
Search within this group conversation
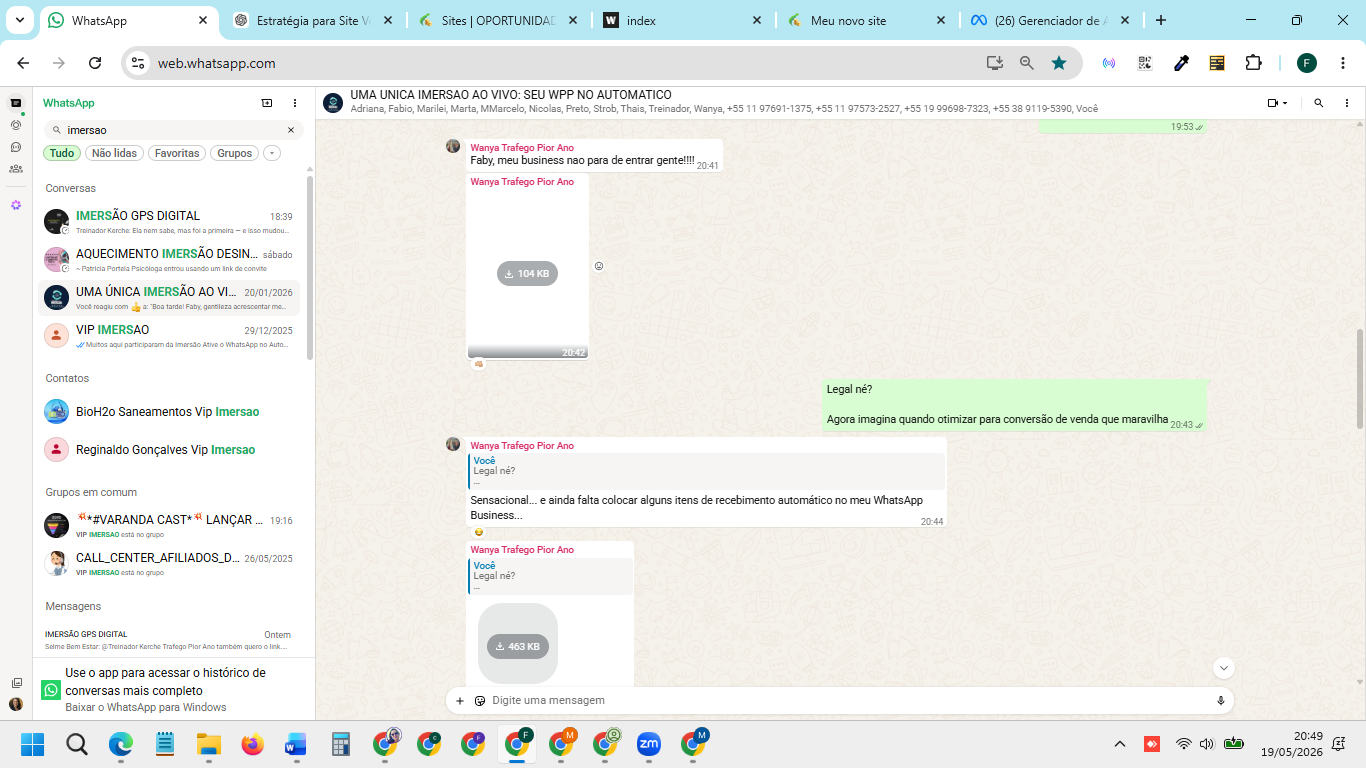pyautogui.click(x=1319, y=103)
